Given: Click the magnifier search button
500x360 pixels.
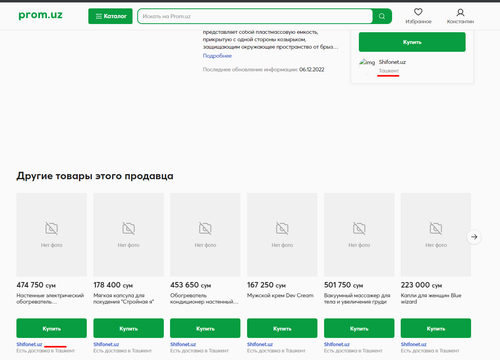Looking at the screenshot, I should coord(382,16).
